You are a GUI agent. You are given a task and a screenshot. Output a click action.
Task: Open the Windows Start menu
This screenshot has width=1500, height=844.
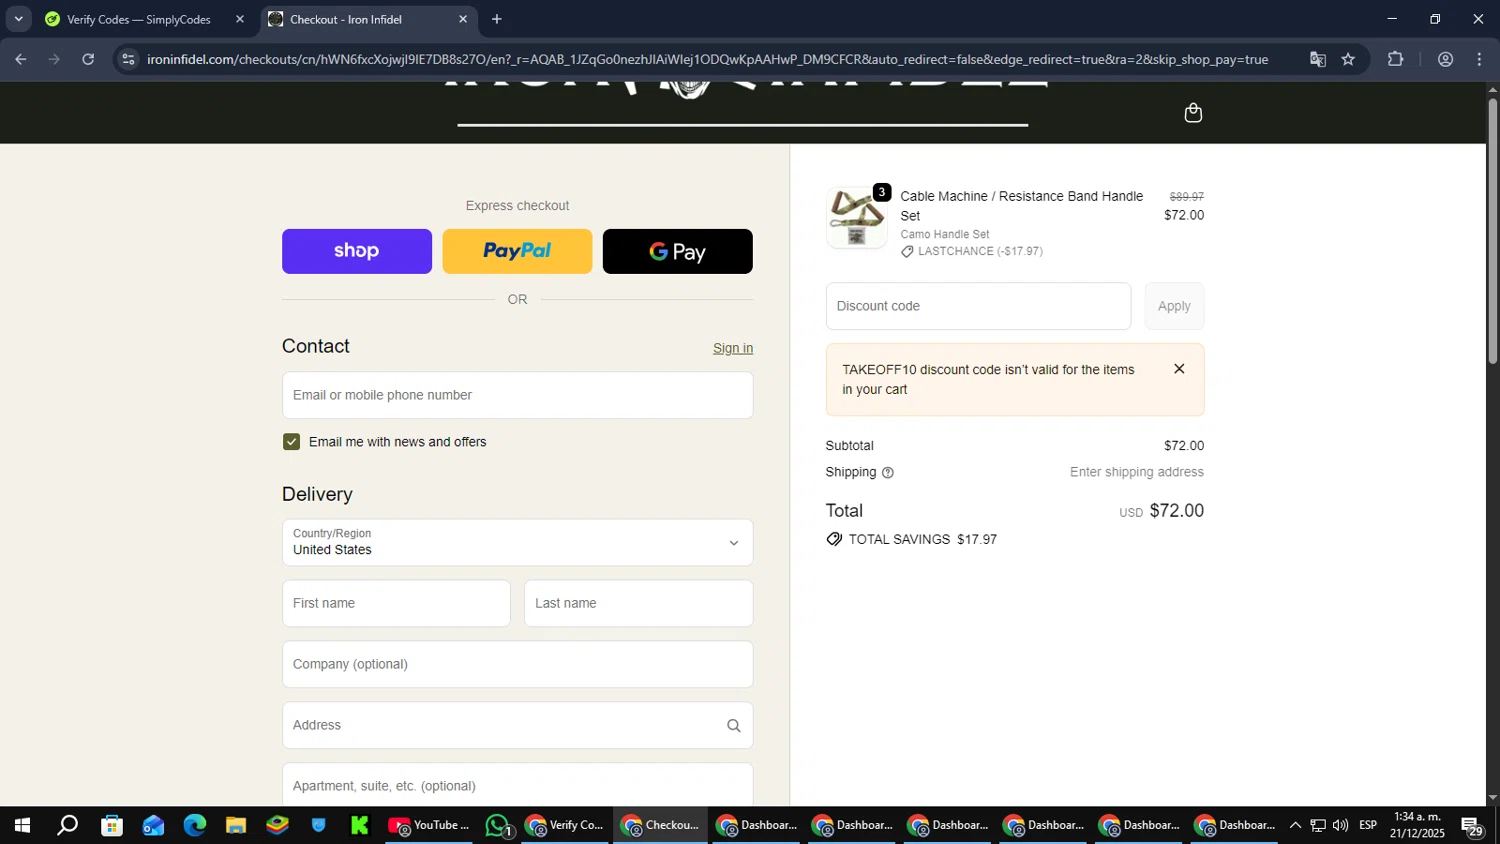click(20, 825)
